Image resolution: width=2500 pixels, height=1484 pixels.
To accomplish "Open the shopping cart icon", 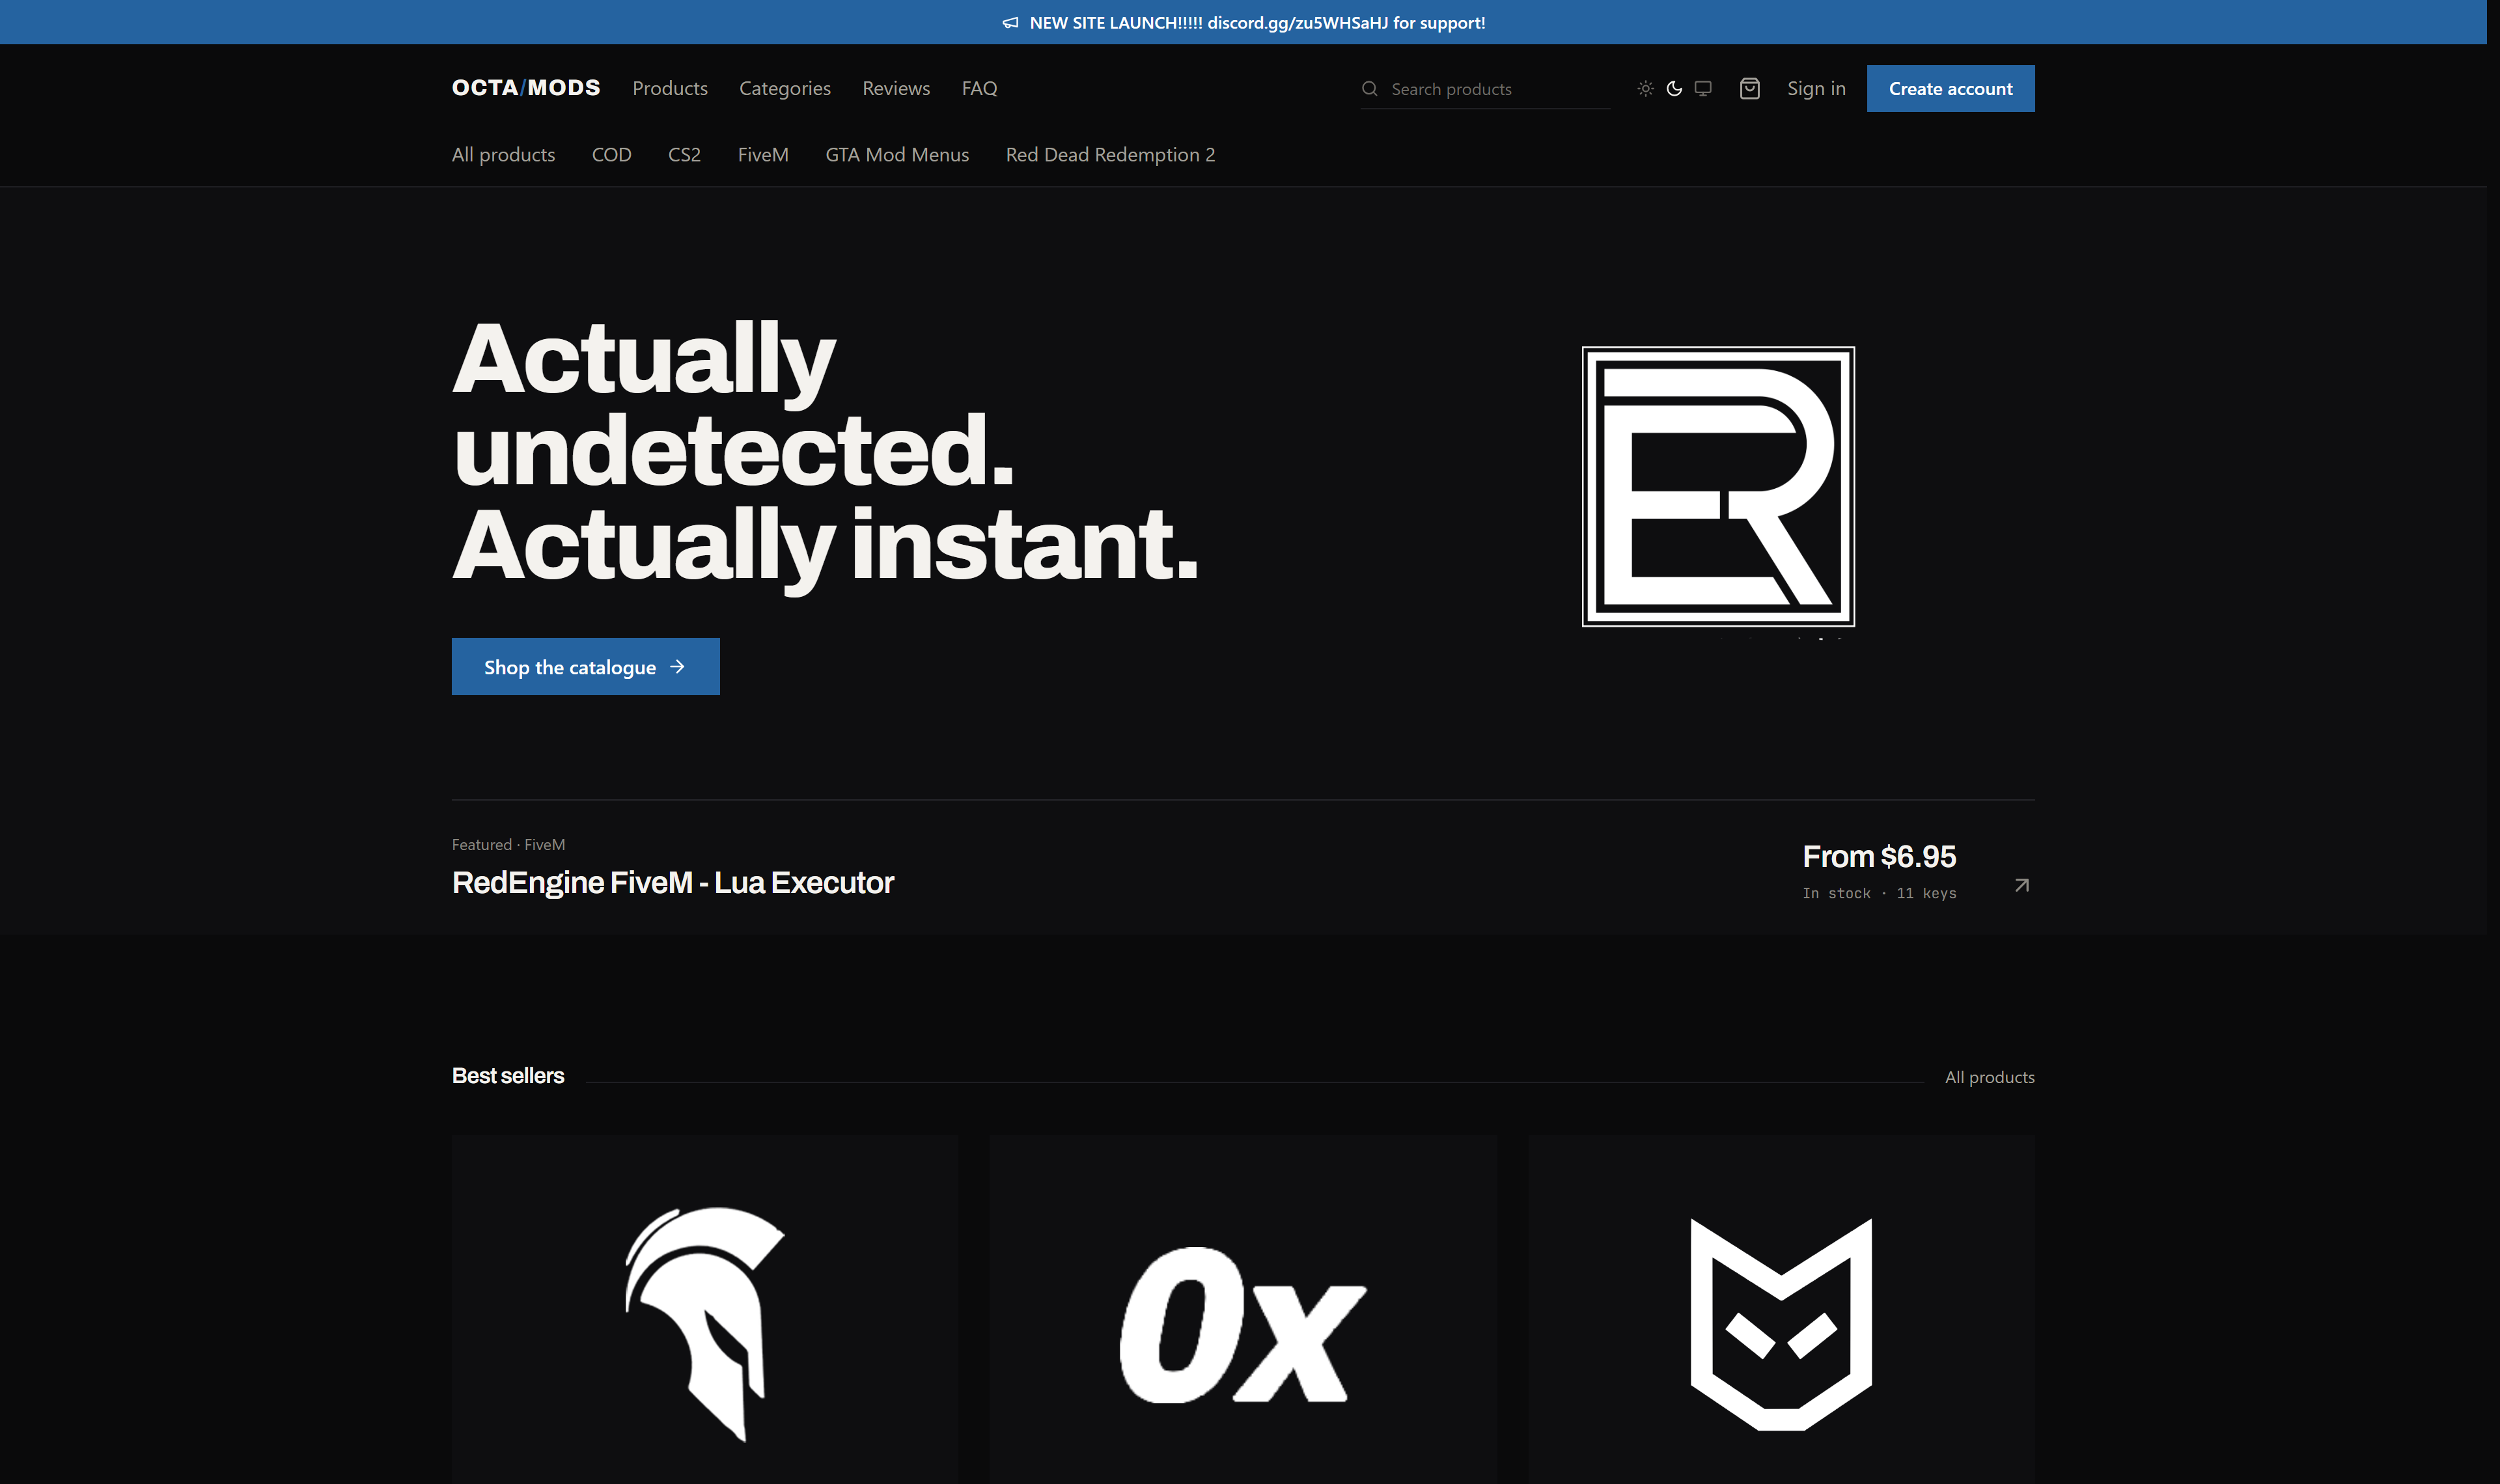I will coord(1749,89).
